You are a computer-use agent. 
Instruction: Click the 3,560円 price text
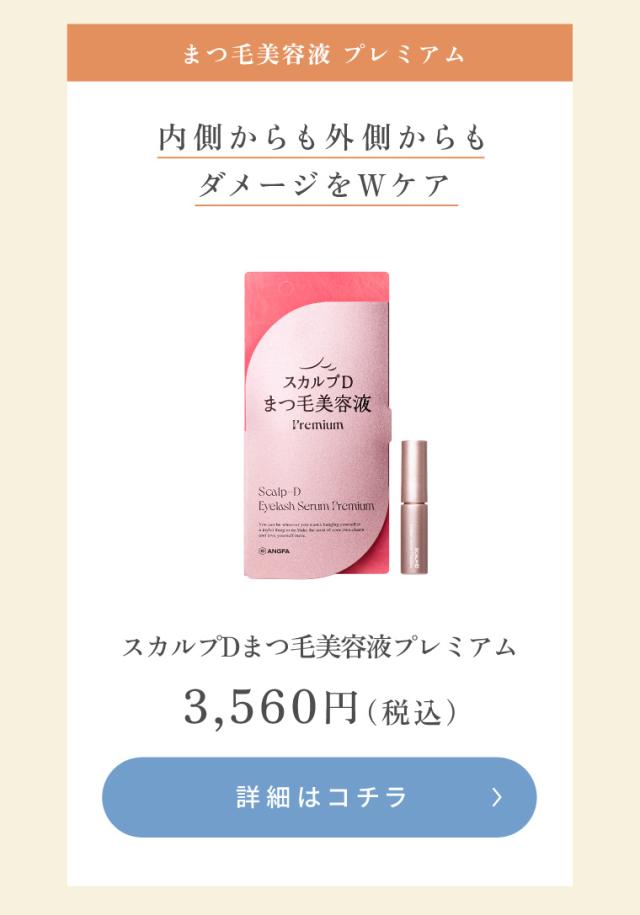[270, 707]
